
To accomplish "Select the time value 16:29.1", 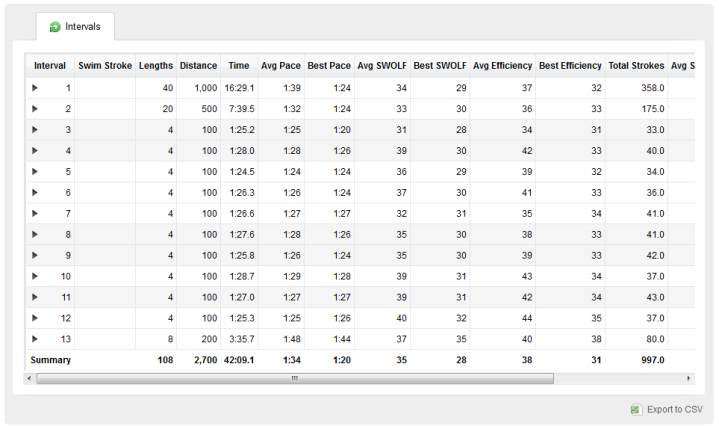I will click(239, 88).
